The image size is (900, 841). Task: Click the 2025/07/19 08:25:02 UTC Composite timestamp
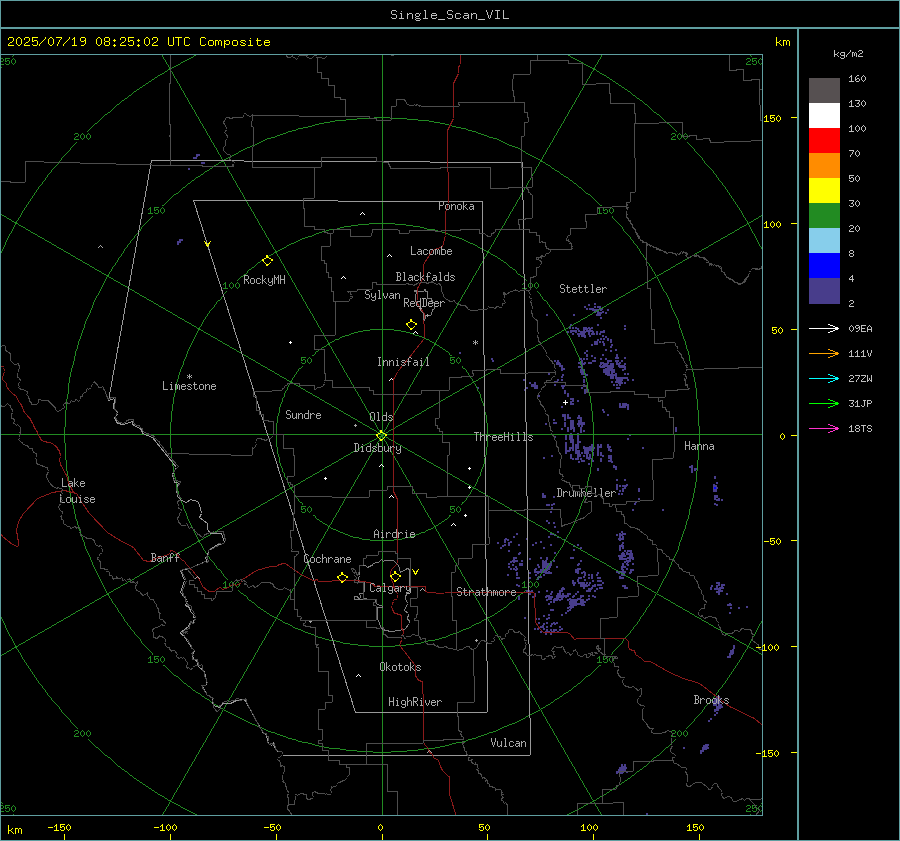pos(138,42)
